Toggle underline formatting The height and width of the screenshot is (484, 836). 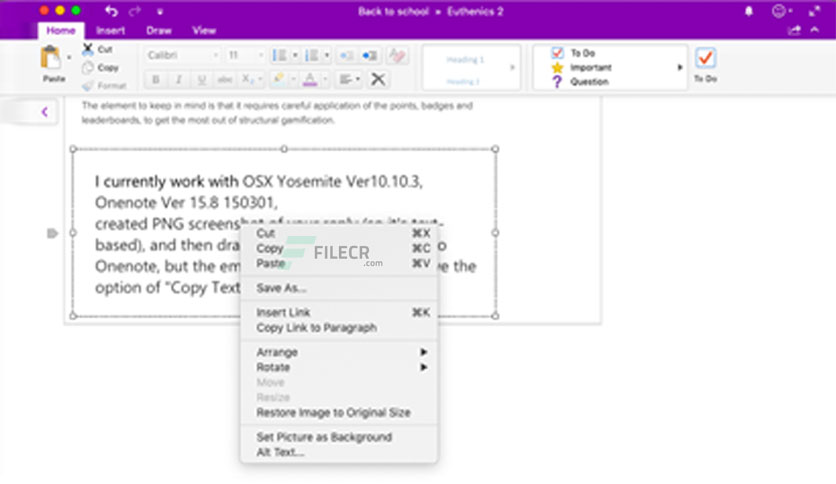coord(202,79)
